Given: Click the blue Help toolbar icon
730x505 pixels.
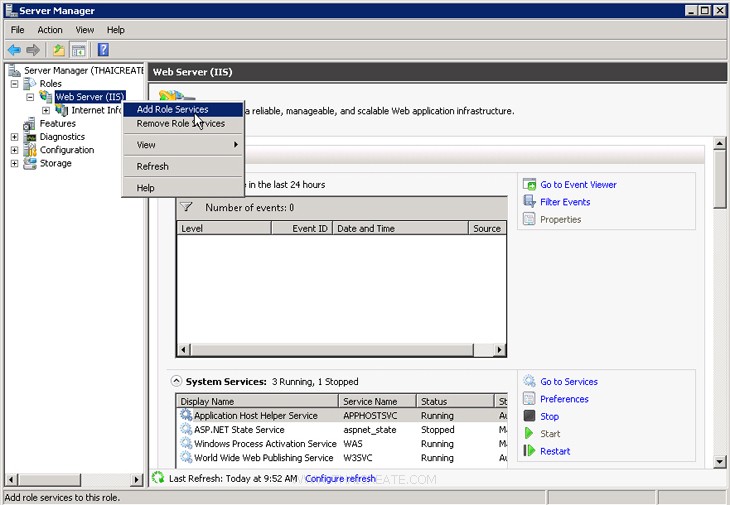Looking at the screenshot, I should point(102,50).
